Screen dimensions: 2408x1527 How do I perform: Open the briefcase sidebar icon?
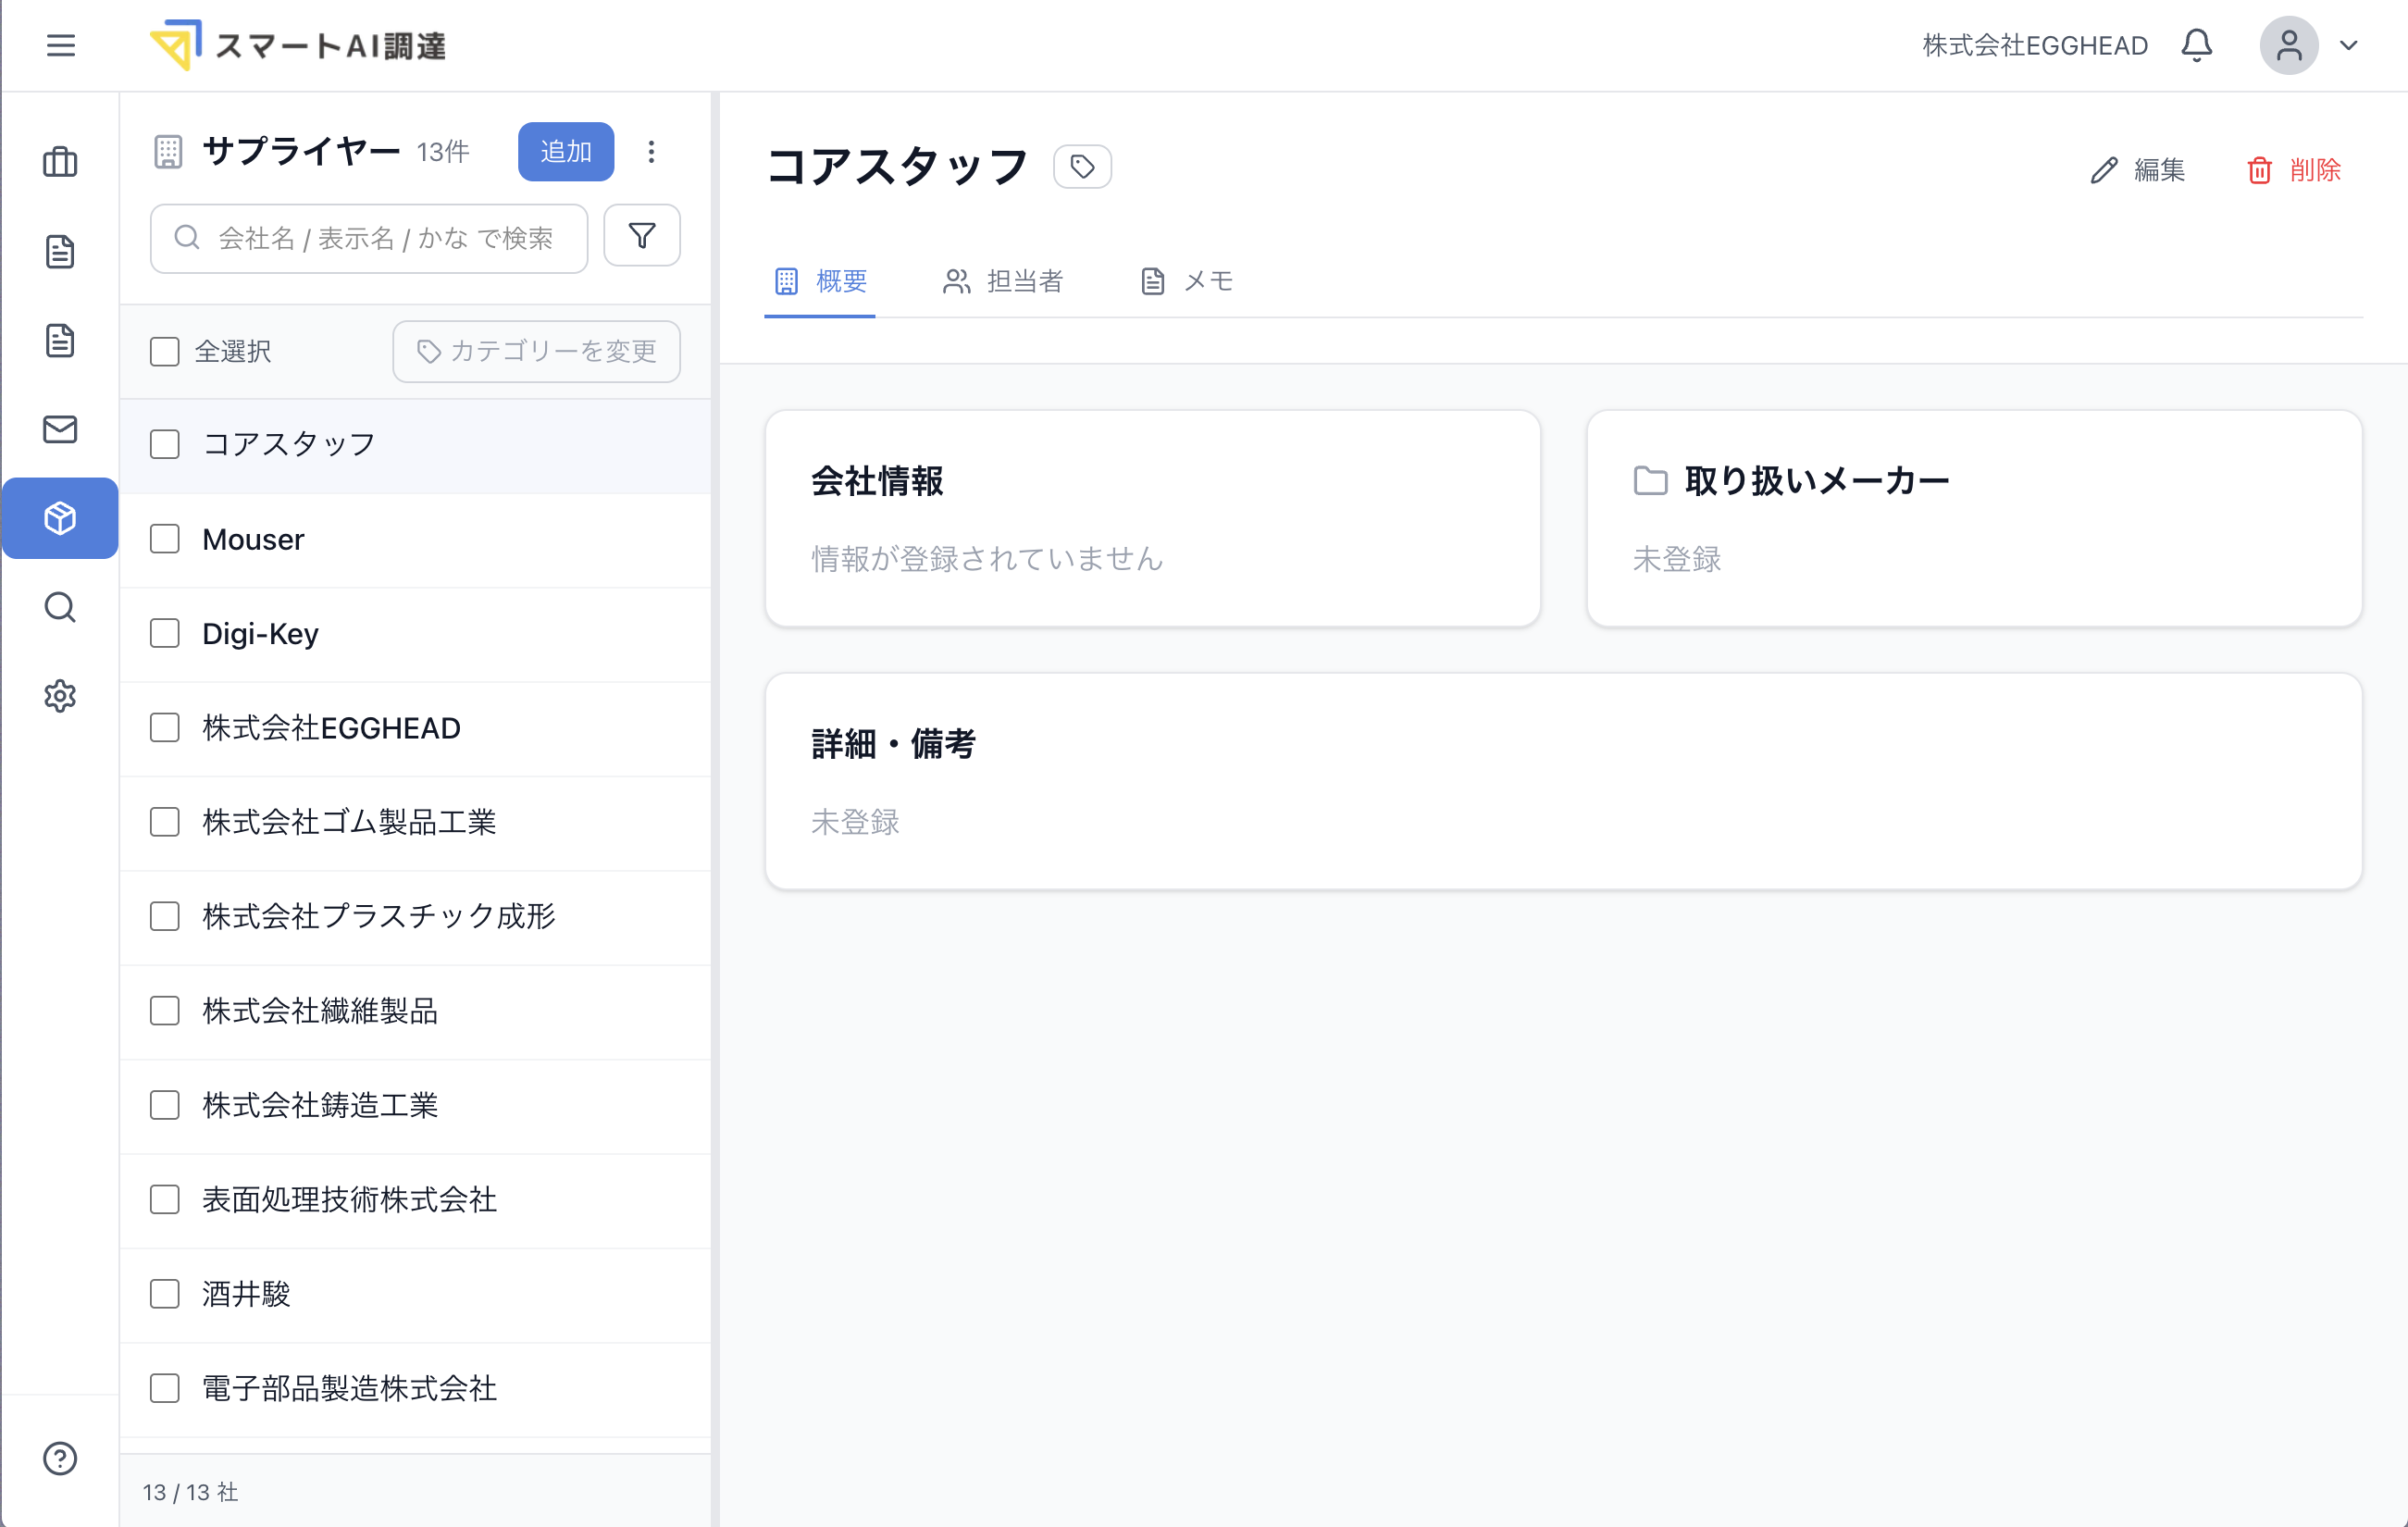[60, 162]
